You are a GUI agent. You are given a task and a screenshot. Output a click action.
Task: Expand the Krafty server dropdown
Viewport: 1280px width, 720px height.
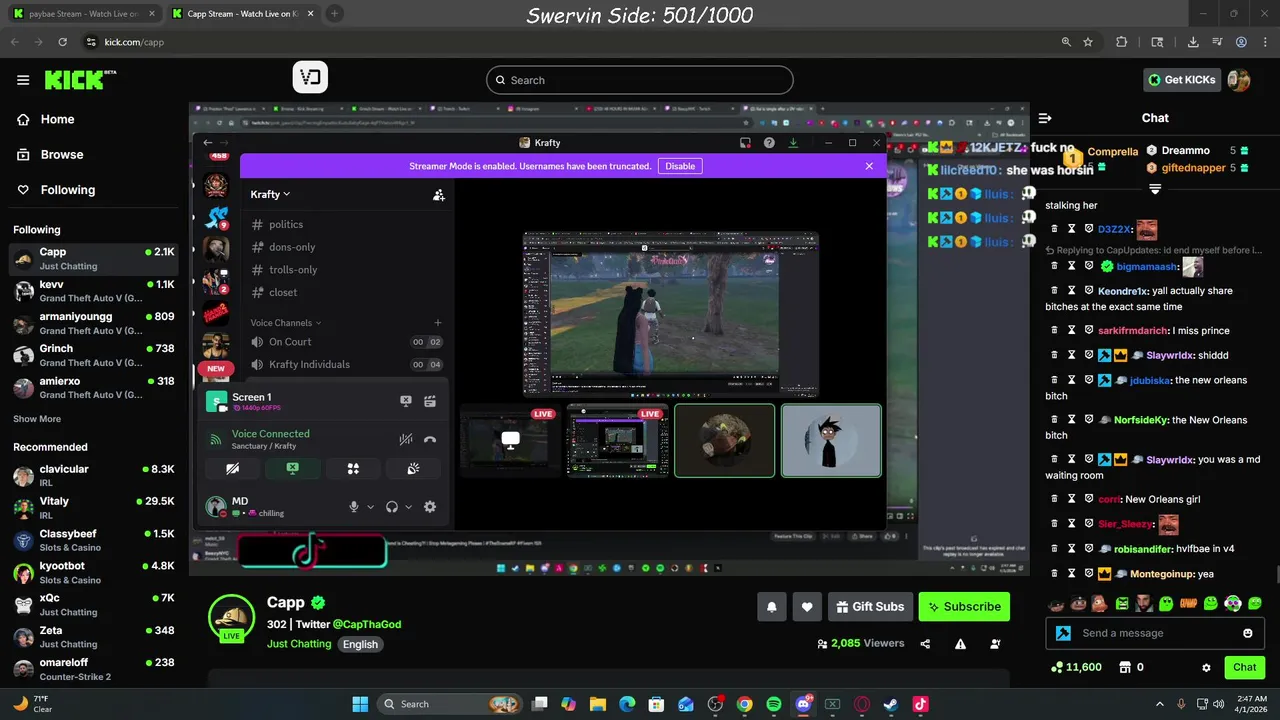click(270, 194)
